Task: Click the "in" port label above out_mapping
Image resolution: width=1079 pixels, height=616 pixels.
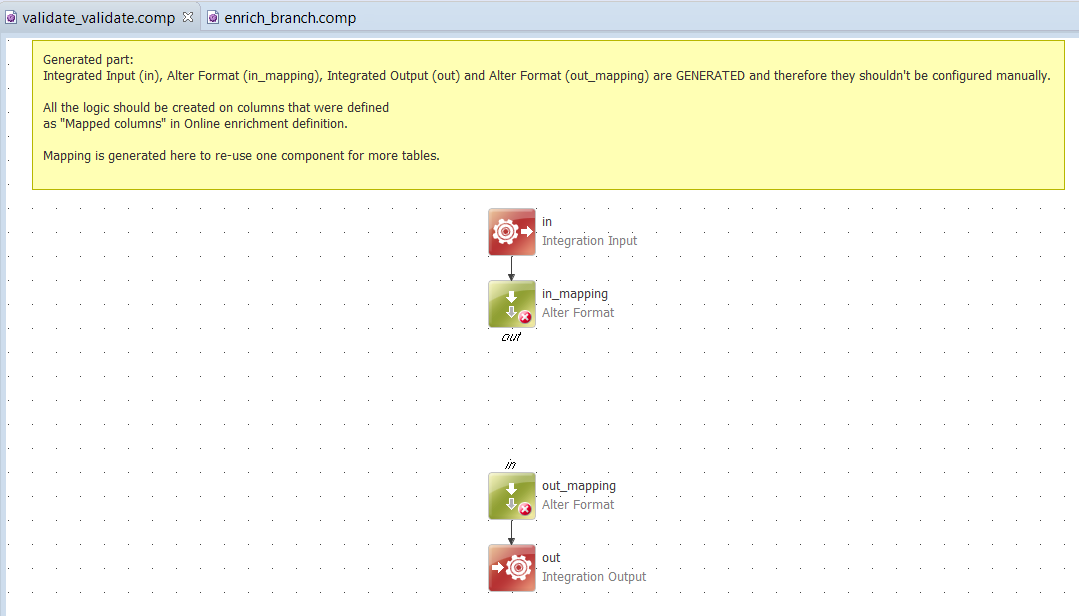Action: [510, 462]
